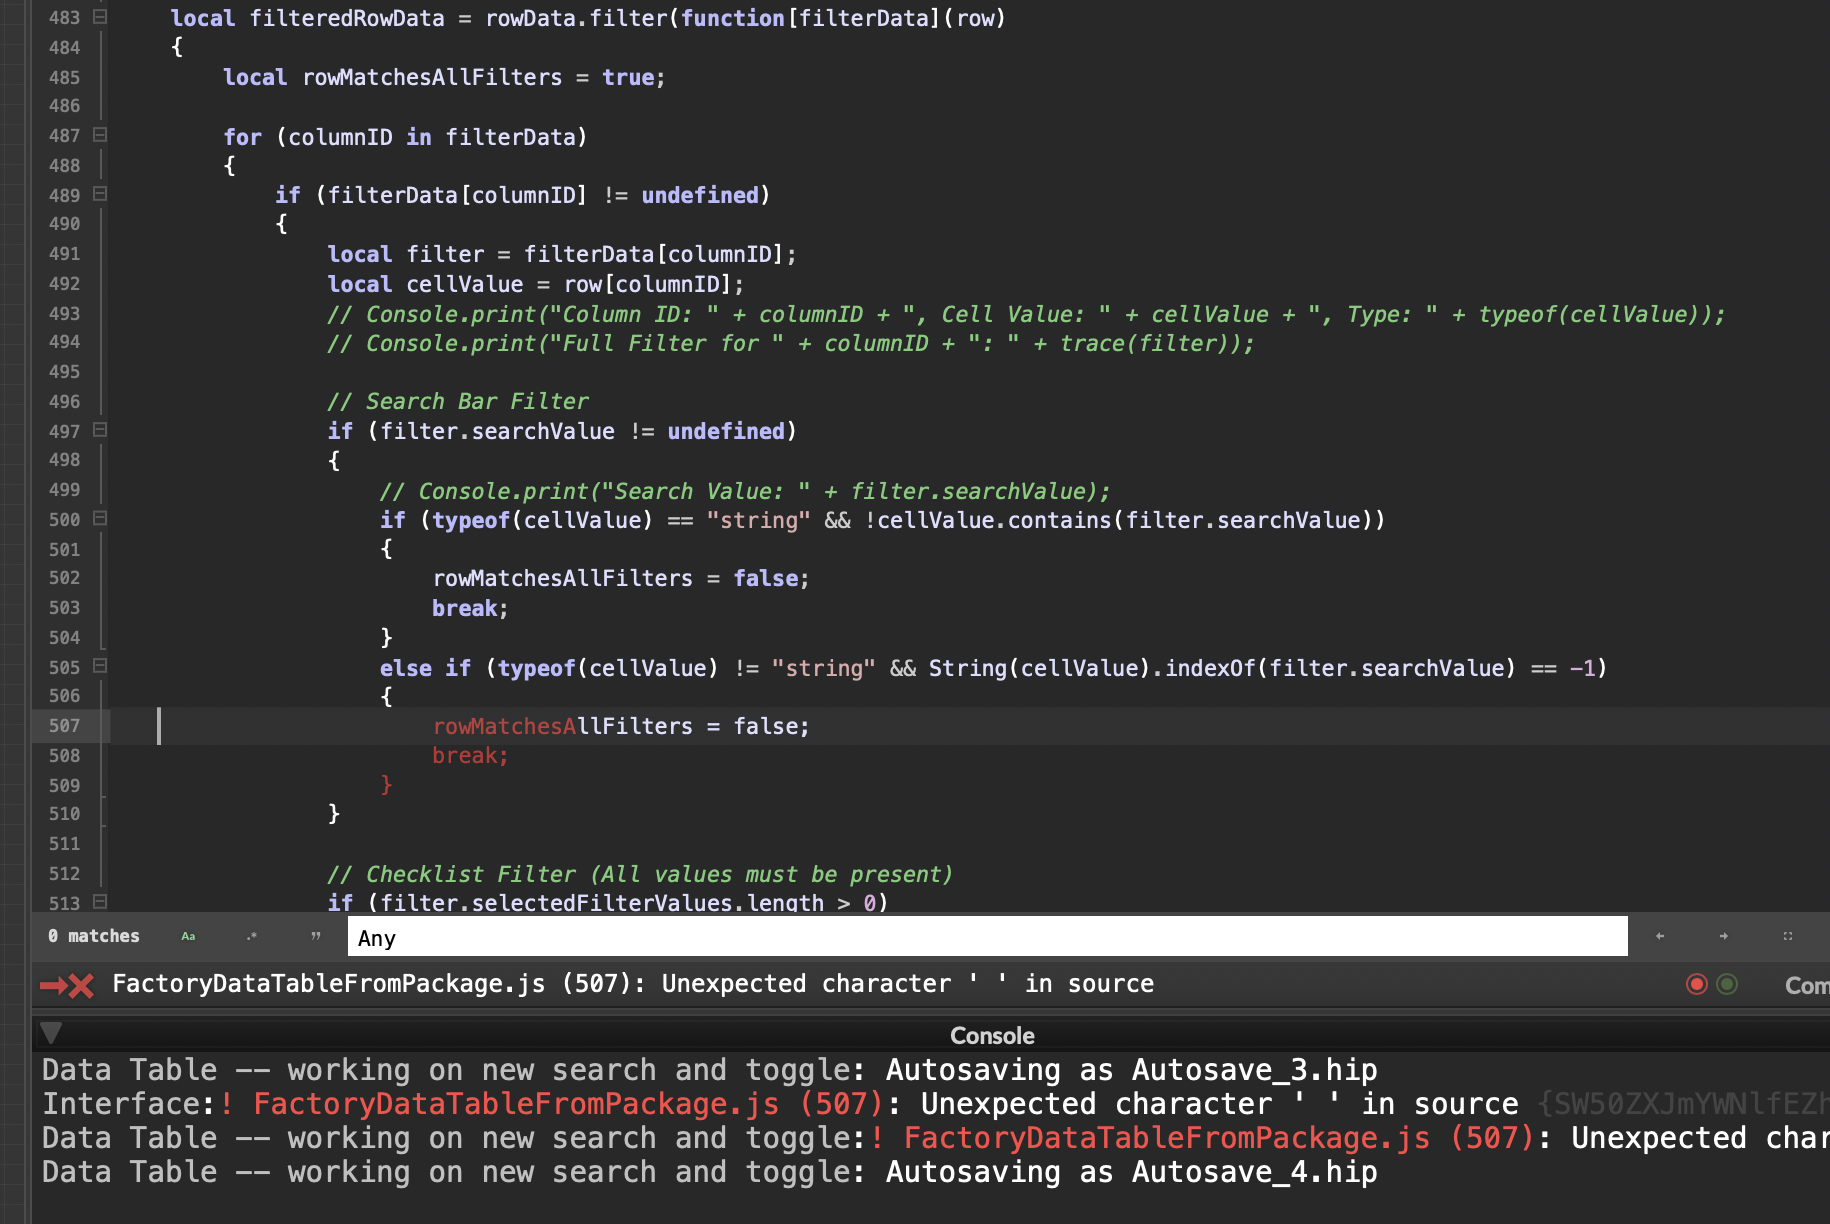Image resolution: width=1830 pixels, height=1224 pixels.
Task: Collapse code fold at line 505
Action: (100, 666)
